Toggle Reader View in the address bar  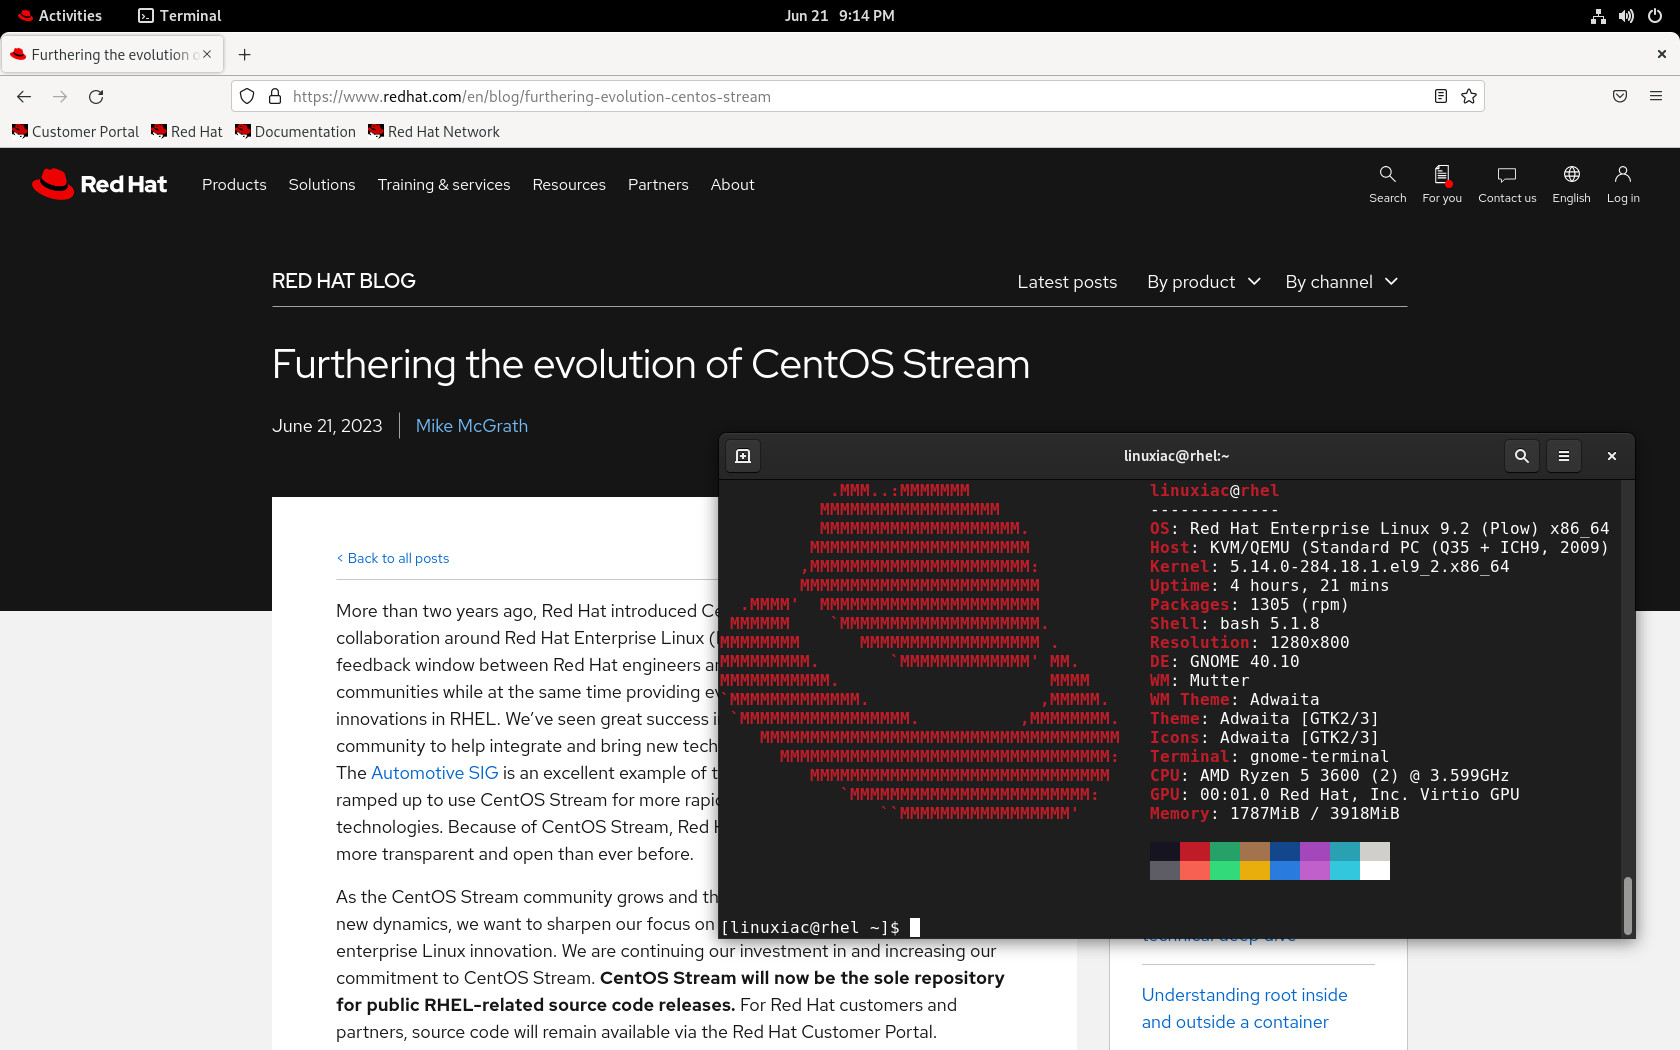1441,97
